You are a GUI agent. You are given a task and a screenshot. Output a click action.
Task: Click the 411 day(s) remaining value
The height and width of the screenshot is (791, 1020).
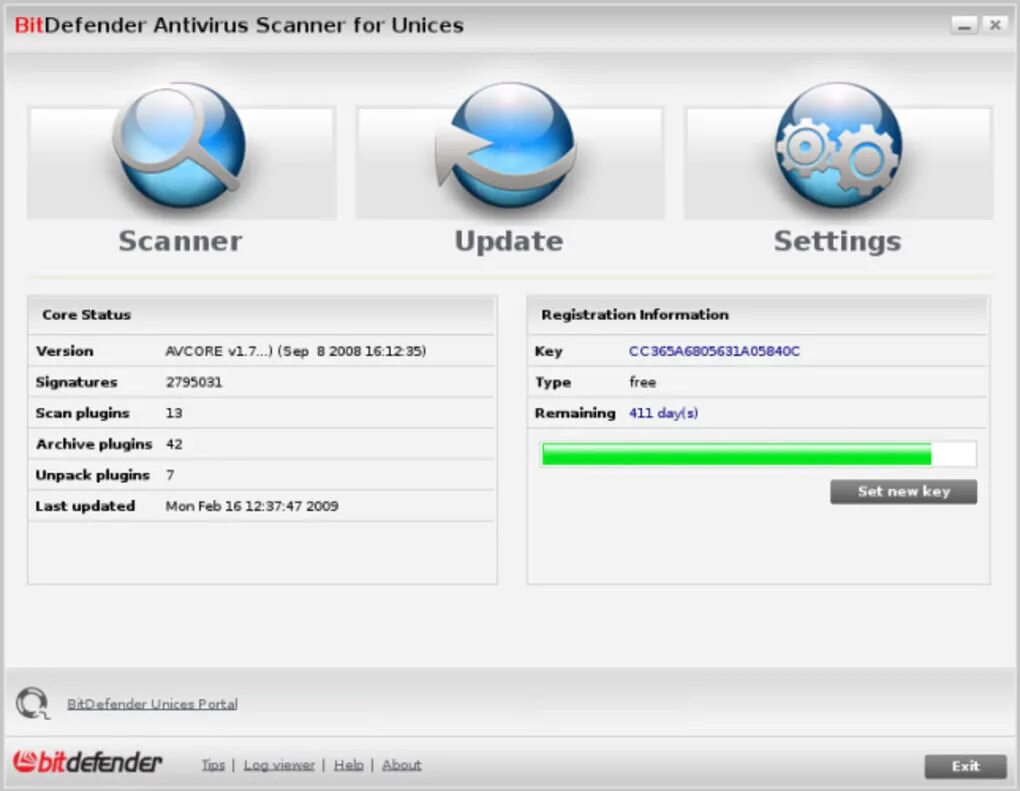point(664,413)
